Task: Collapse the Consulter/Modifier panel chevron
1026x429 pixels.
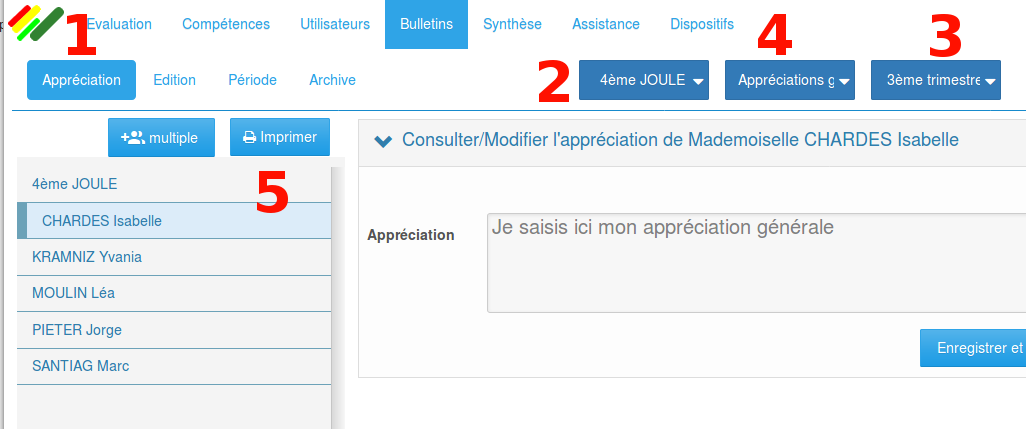Action: tap(383, 140)
